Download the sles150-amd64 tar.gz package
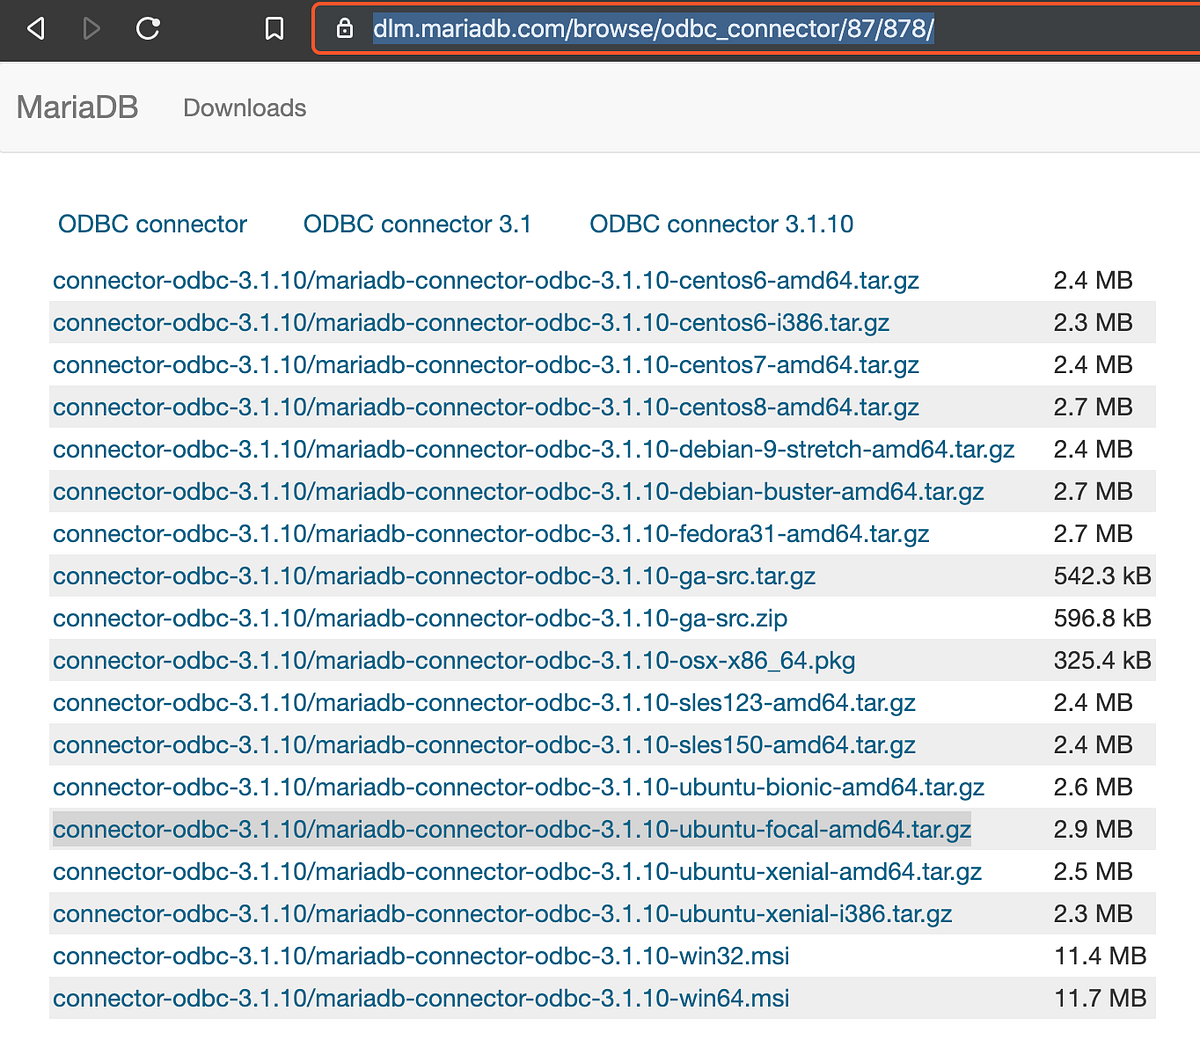This screenshot has height=1056, width=1200. pos(483,745)
